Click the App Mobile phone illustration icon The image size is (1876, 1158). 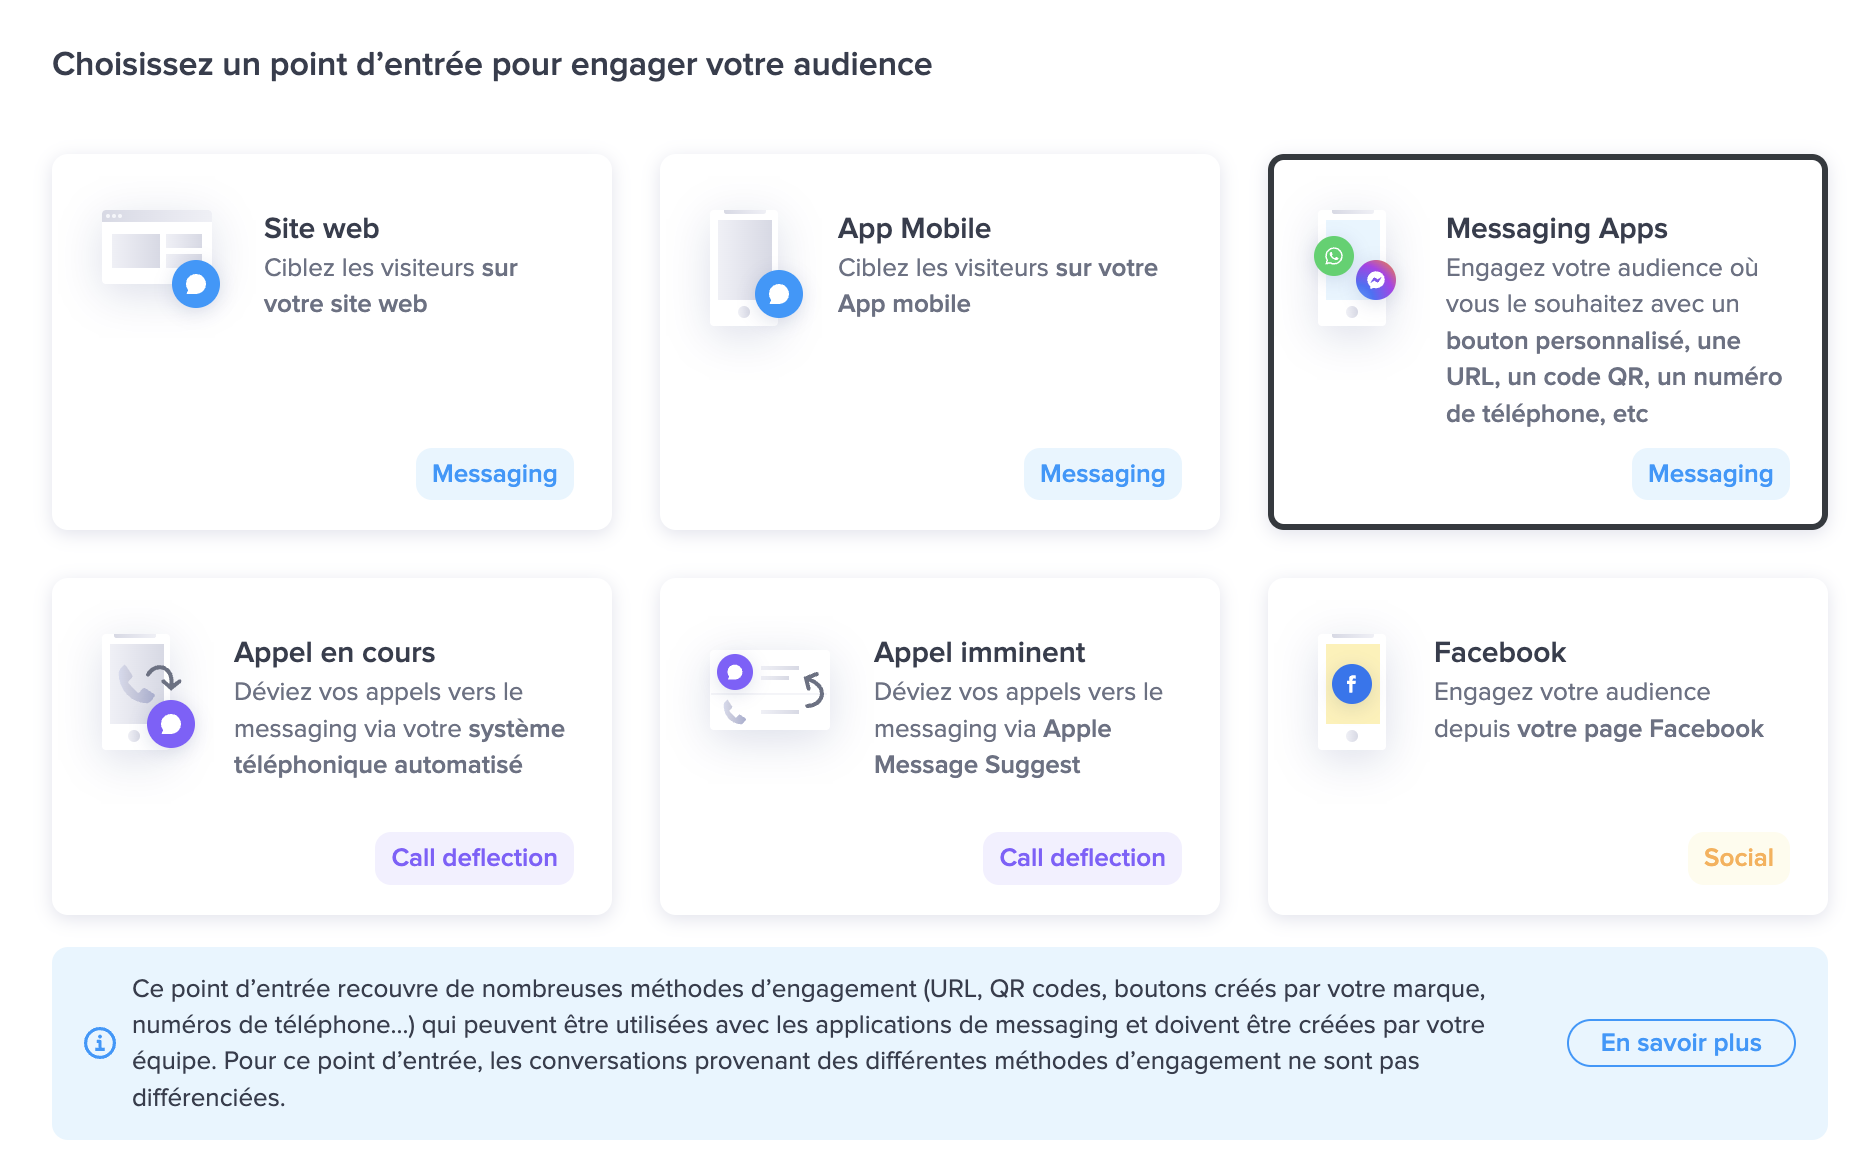pyautogui.click(x=756, y=267)
